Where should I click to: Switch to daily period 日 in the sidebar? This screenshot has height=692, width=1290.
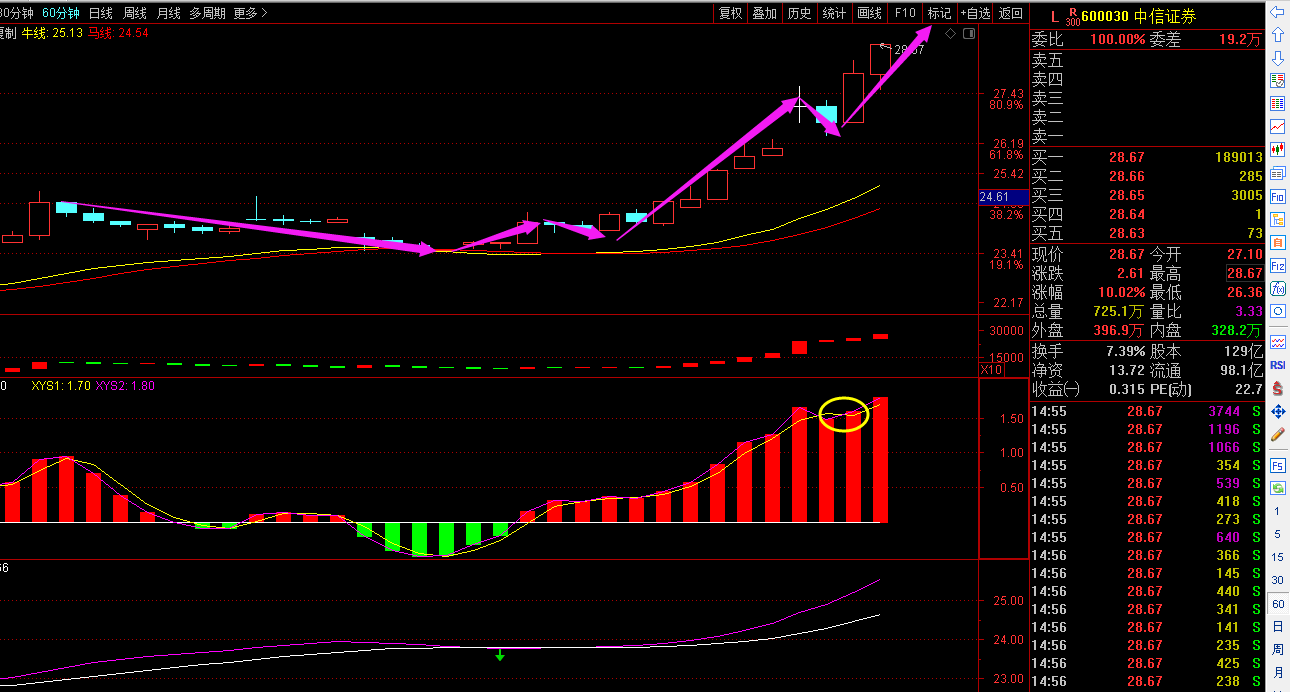1278,627
